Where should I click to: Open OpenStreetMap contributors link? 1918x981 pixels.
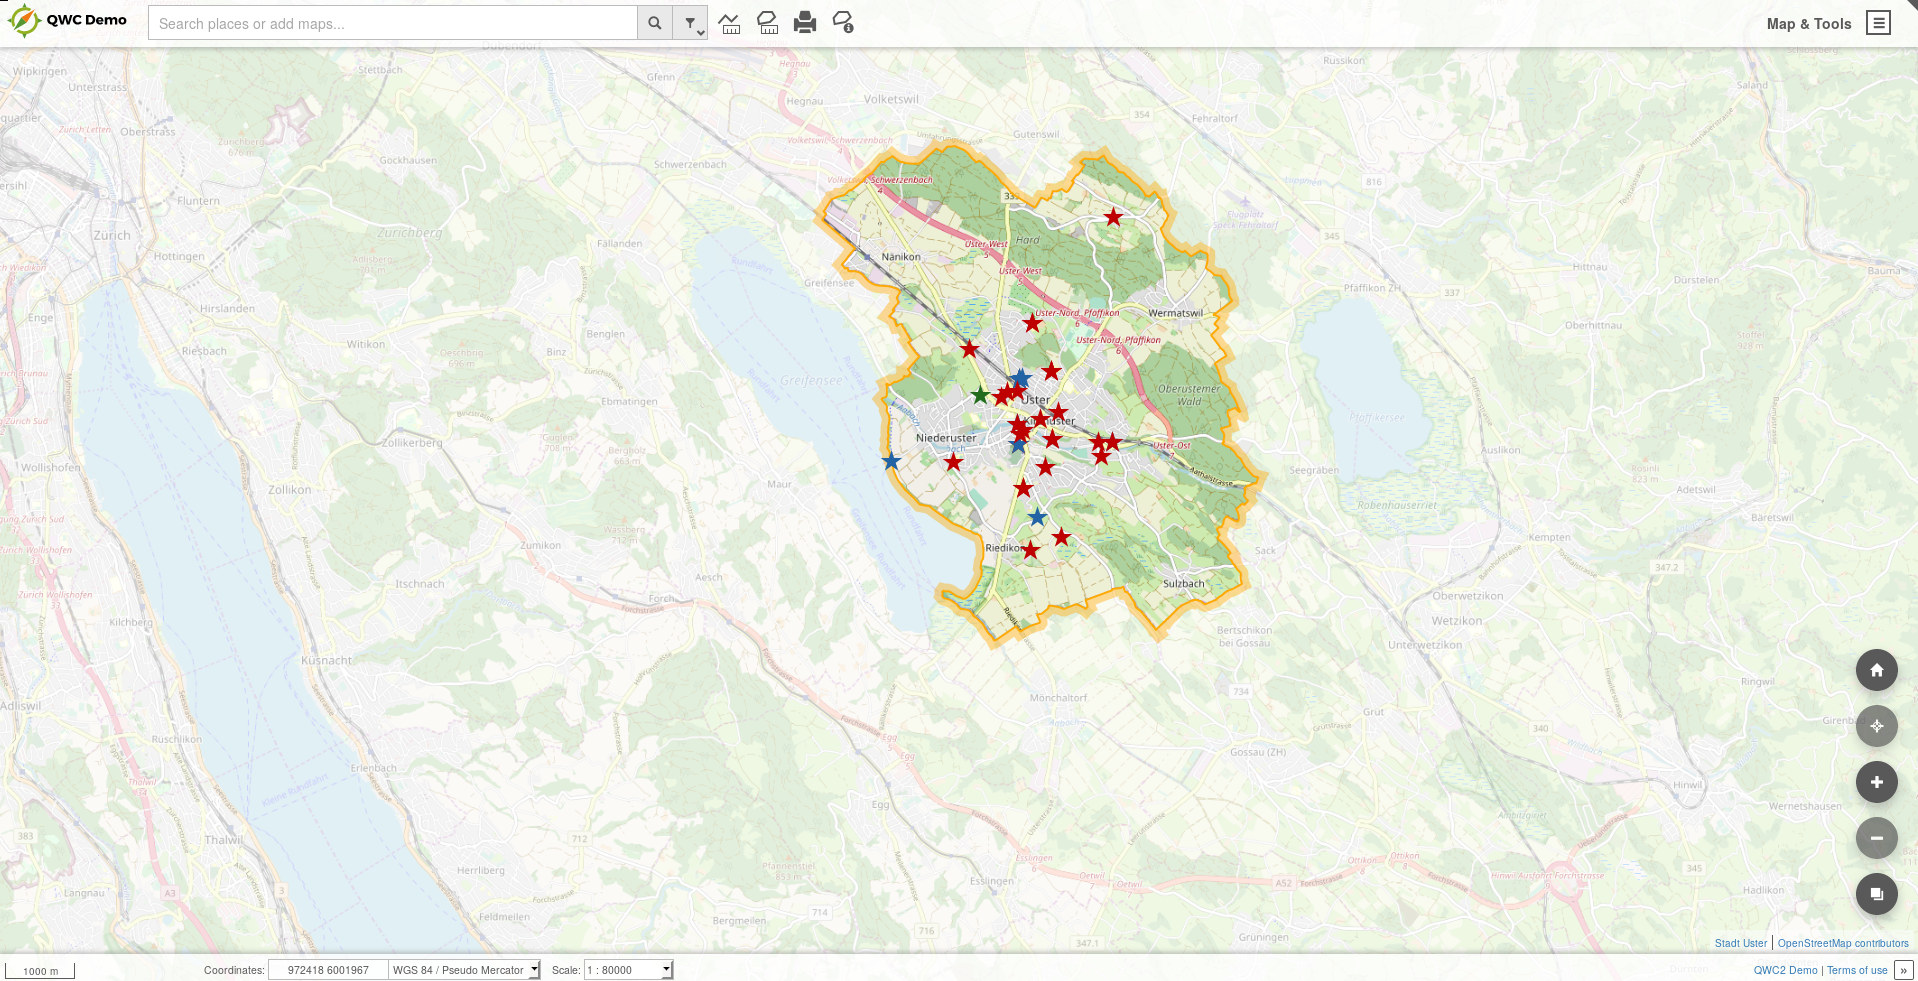click(1843, 943)
